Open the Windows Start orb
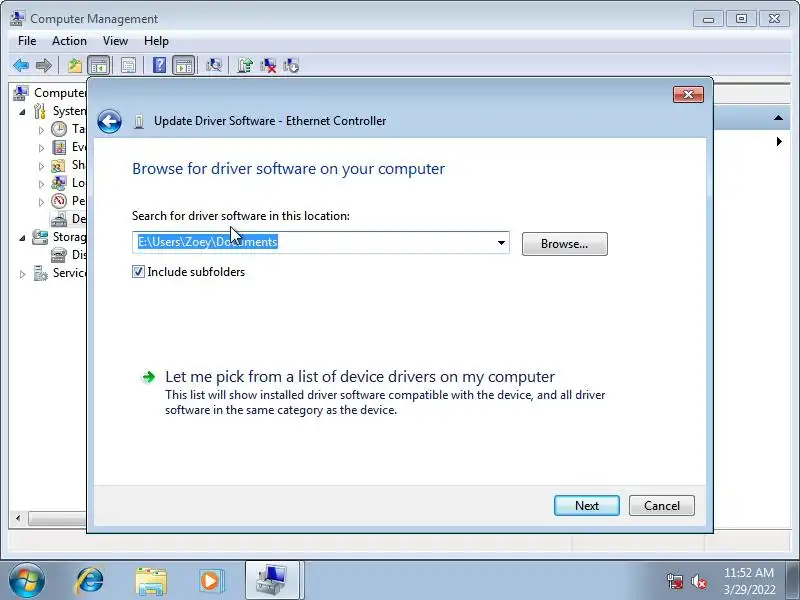Viewport: 800px width, 600px height. (x=27, y=581)
